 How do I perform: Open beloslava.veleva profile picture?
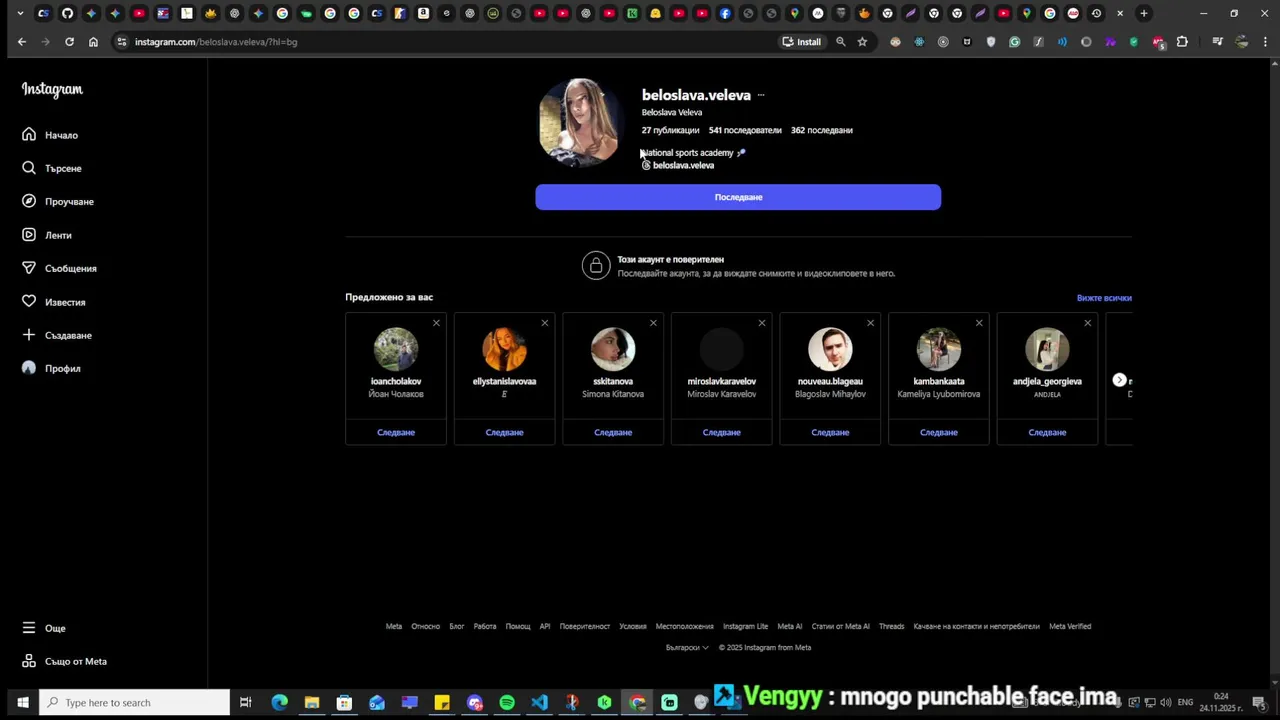pyautogui.click(x=579, y=122)
